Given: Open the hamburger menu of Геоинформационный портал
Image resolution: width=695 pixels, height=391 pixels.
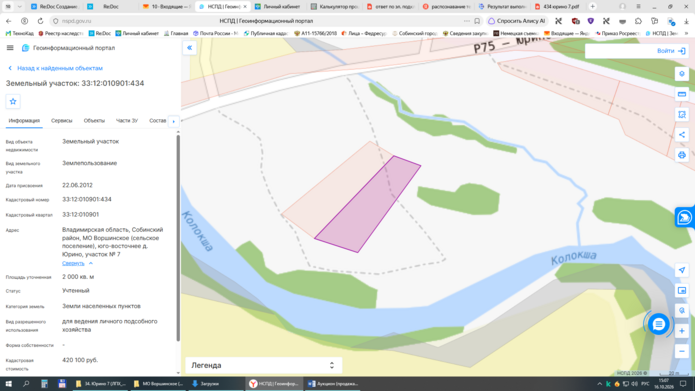Looking at the screenshot, I should click(x=10, y=48).
